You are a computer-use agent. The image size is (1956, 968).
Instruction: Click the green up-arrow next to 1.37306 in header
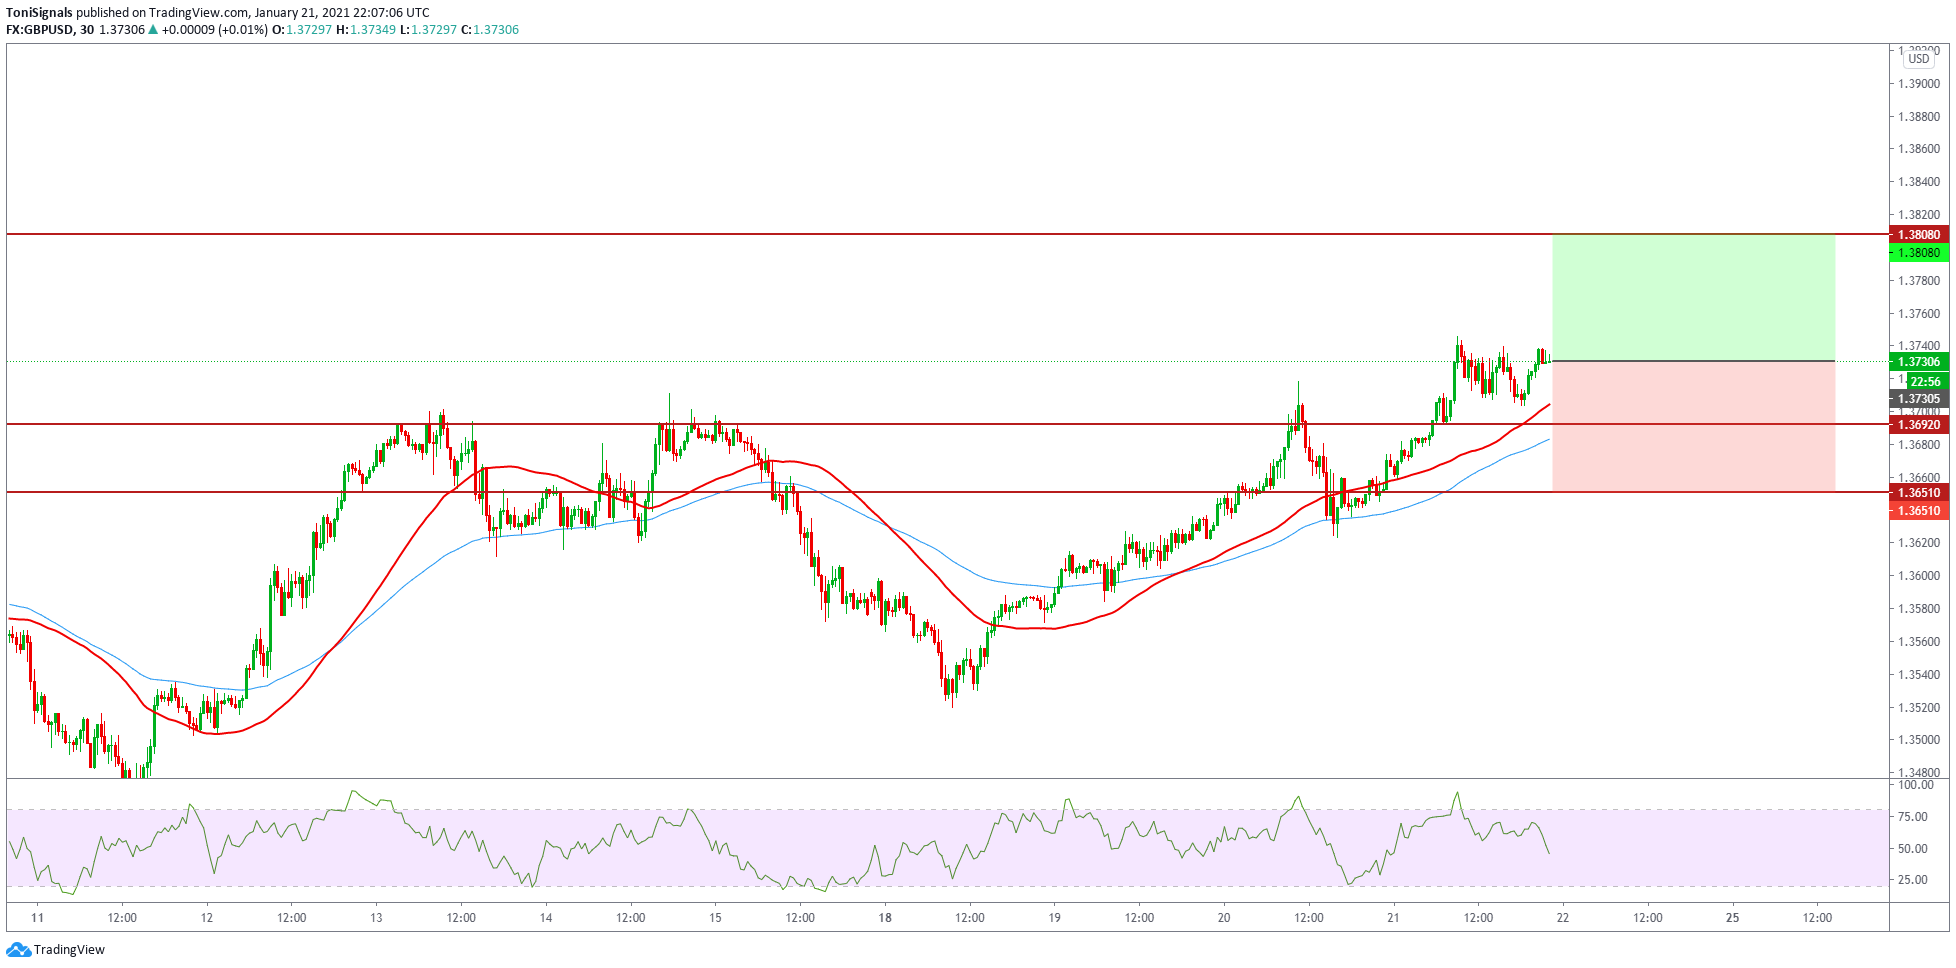click(153, 30)
